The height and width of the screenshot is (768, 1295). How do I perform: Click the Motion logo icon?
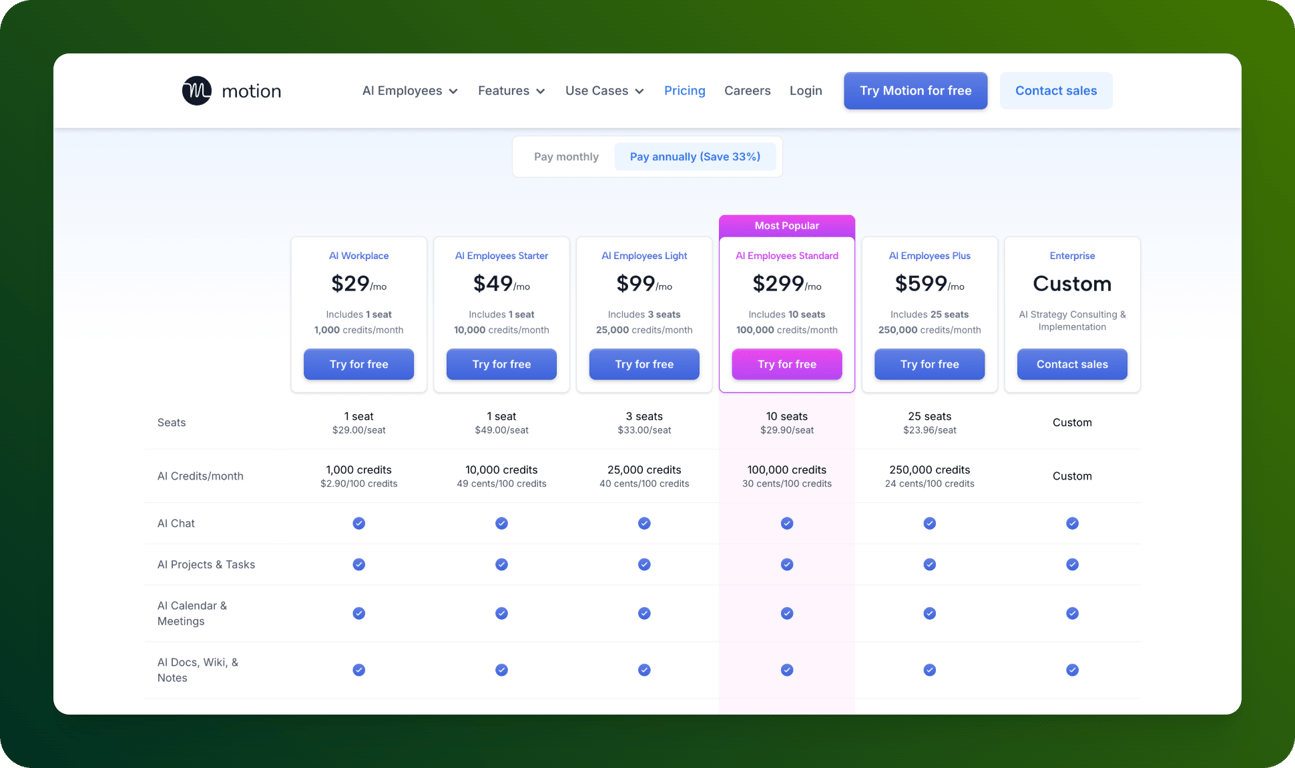point(197,91)
